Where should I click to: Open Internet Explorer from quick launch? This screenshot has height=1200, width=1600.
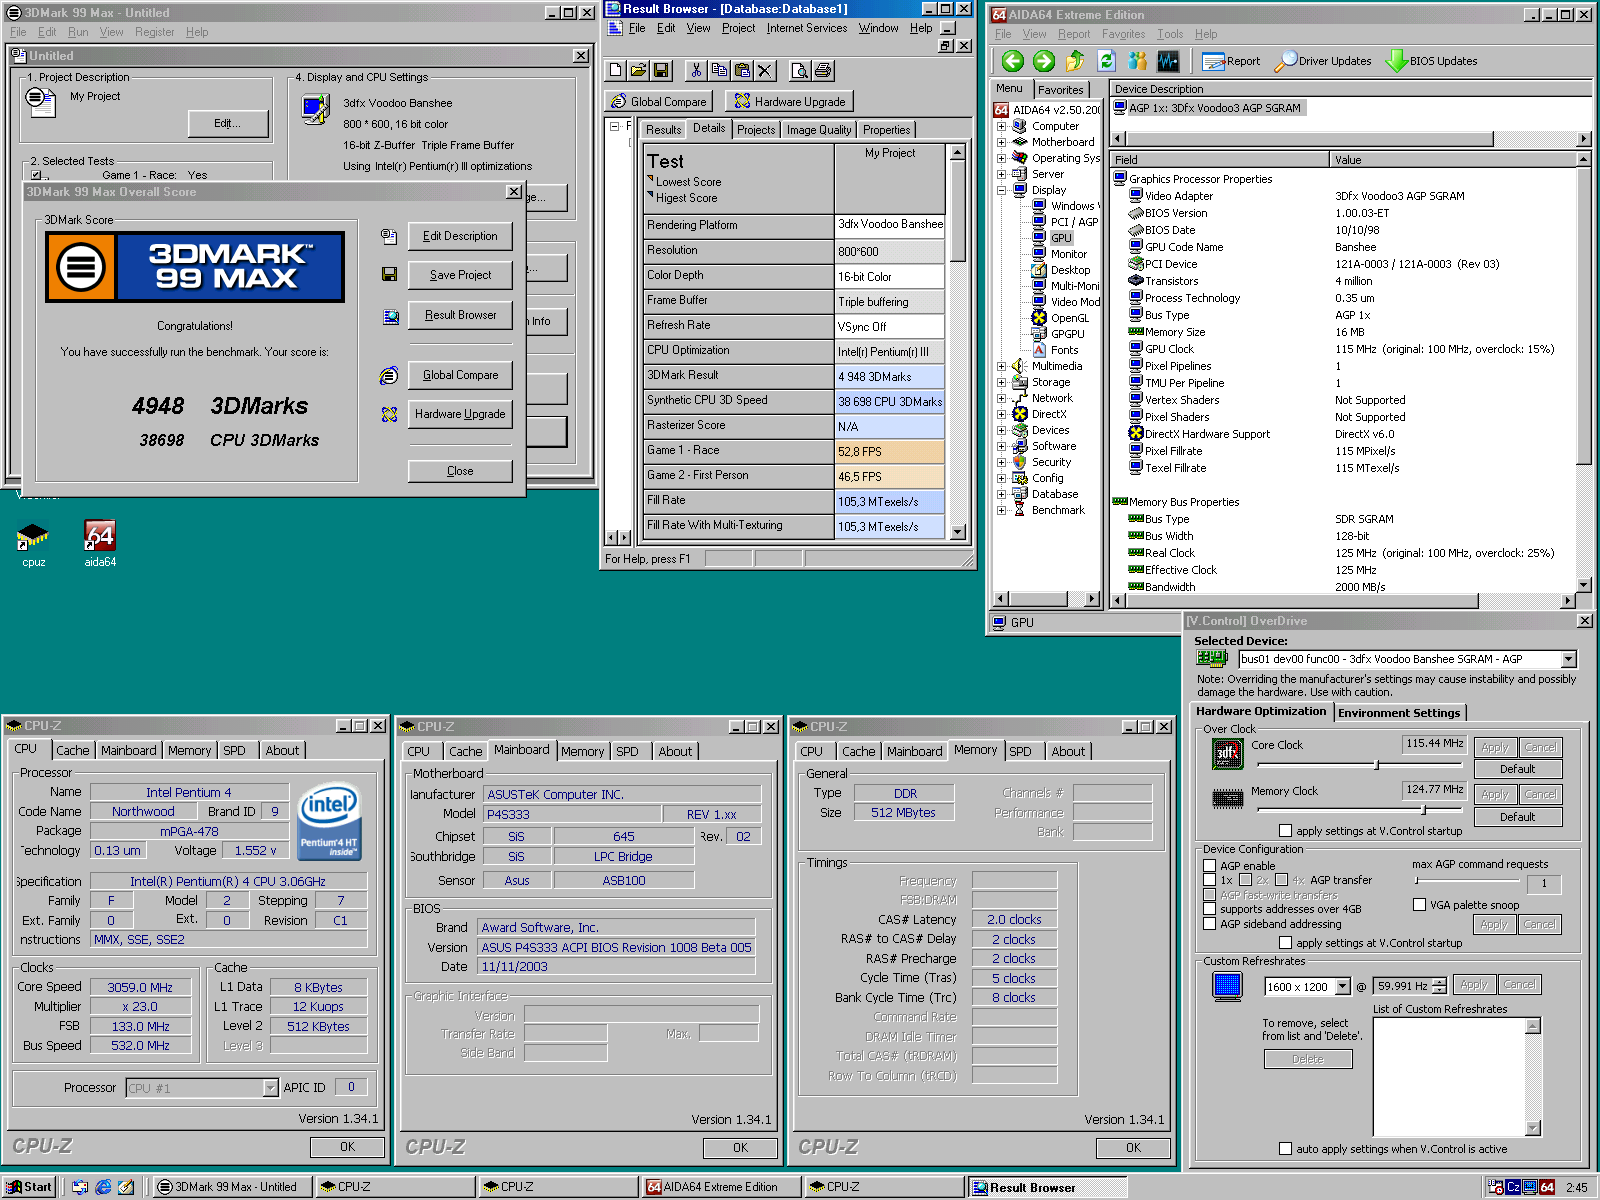[x=103, y=1187]
